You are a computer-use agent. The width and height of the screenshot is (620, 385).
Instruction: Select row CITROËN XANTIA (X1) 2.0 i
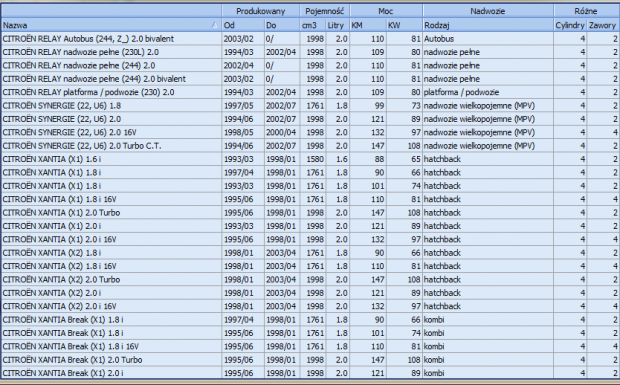pos(310,226)
